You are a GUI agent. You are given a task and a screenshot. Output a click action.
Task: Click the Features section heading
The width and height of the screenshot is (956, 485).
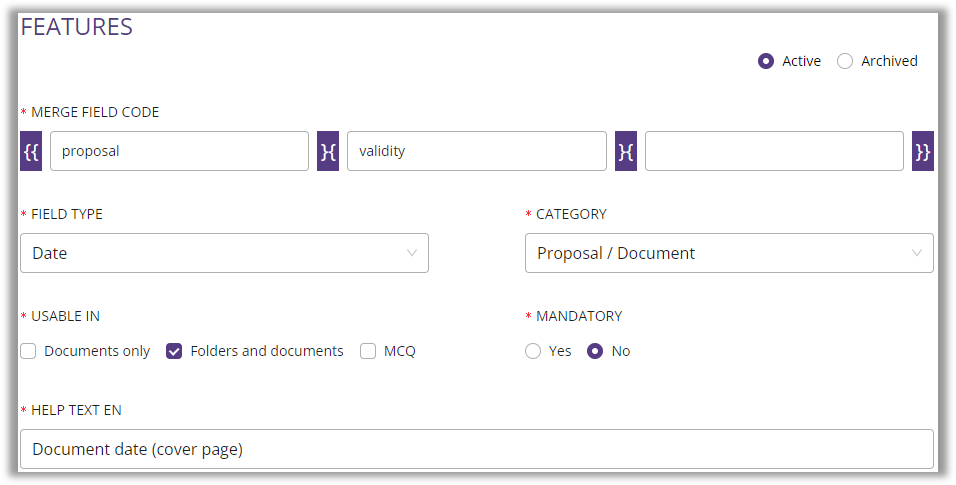77,27
